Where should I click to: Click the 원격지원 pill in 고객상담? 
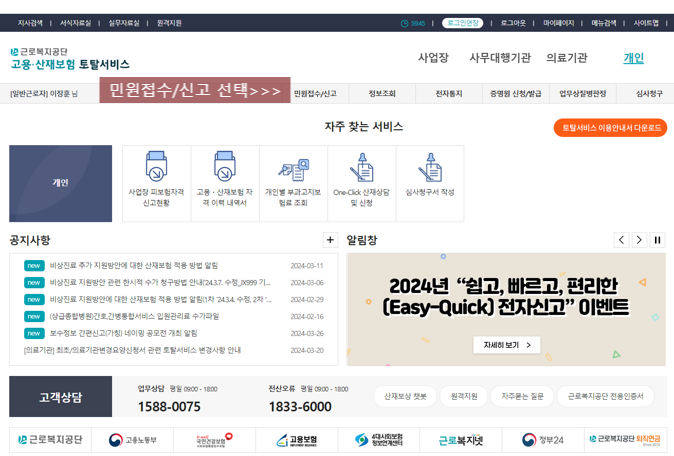[464, 396]
